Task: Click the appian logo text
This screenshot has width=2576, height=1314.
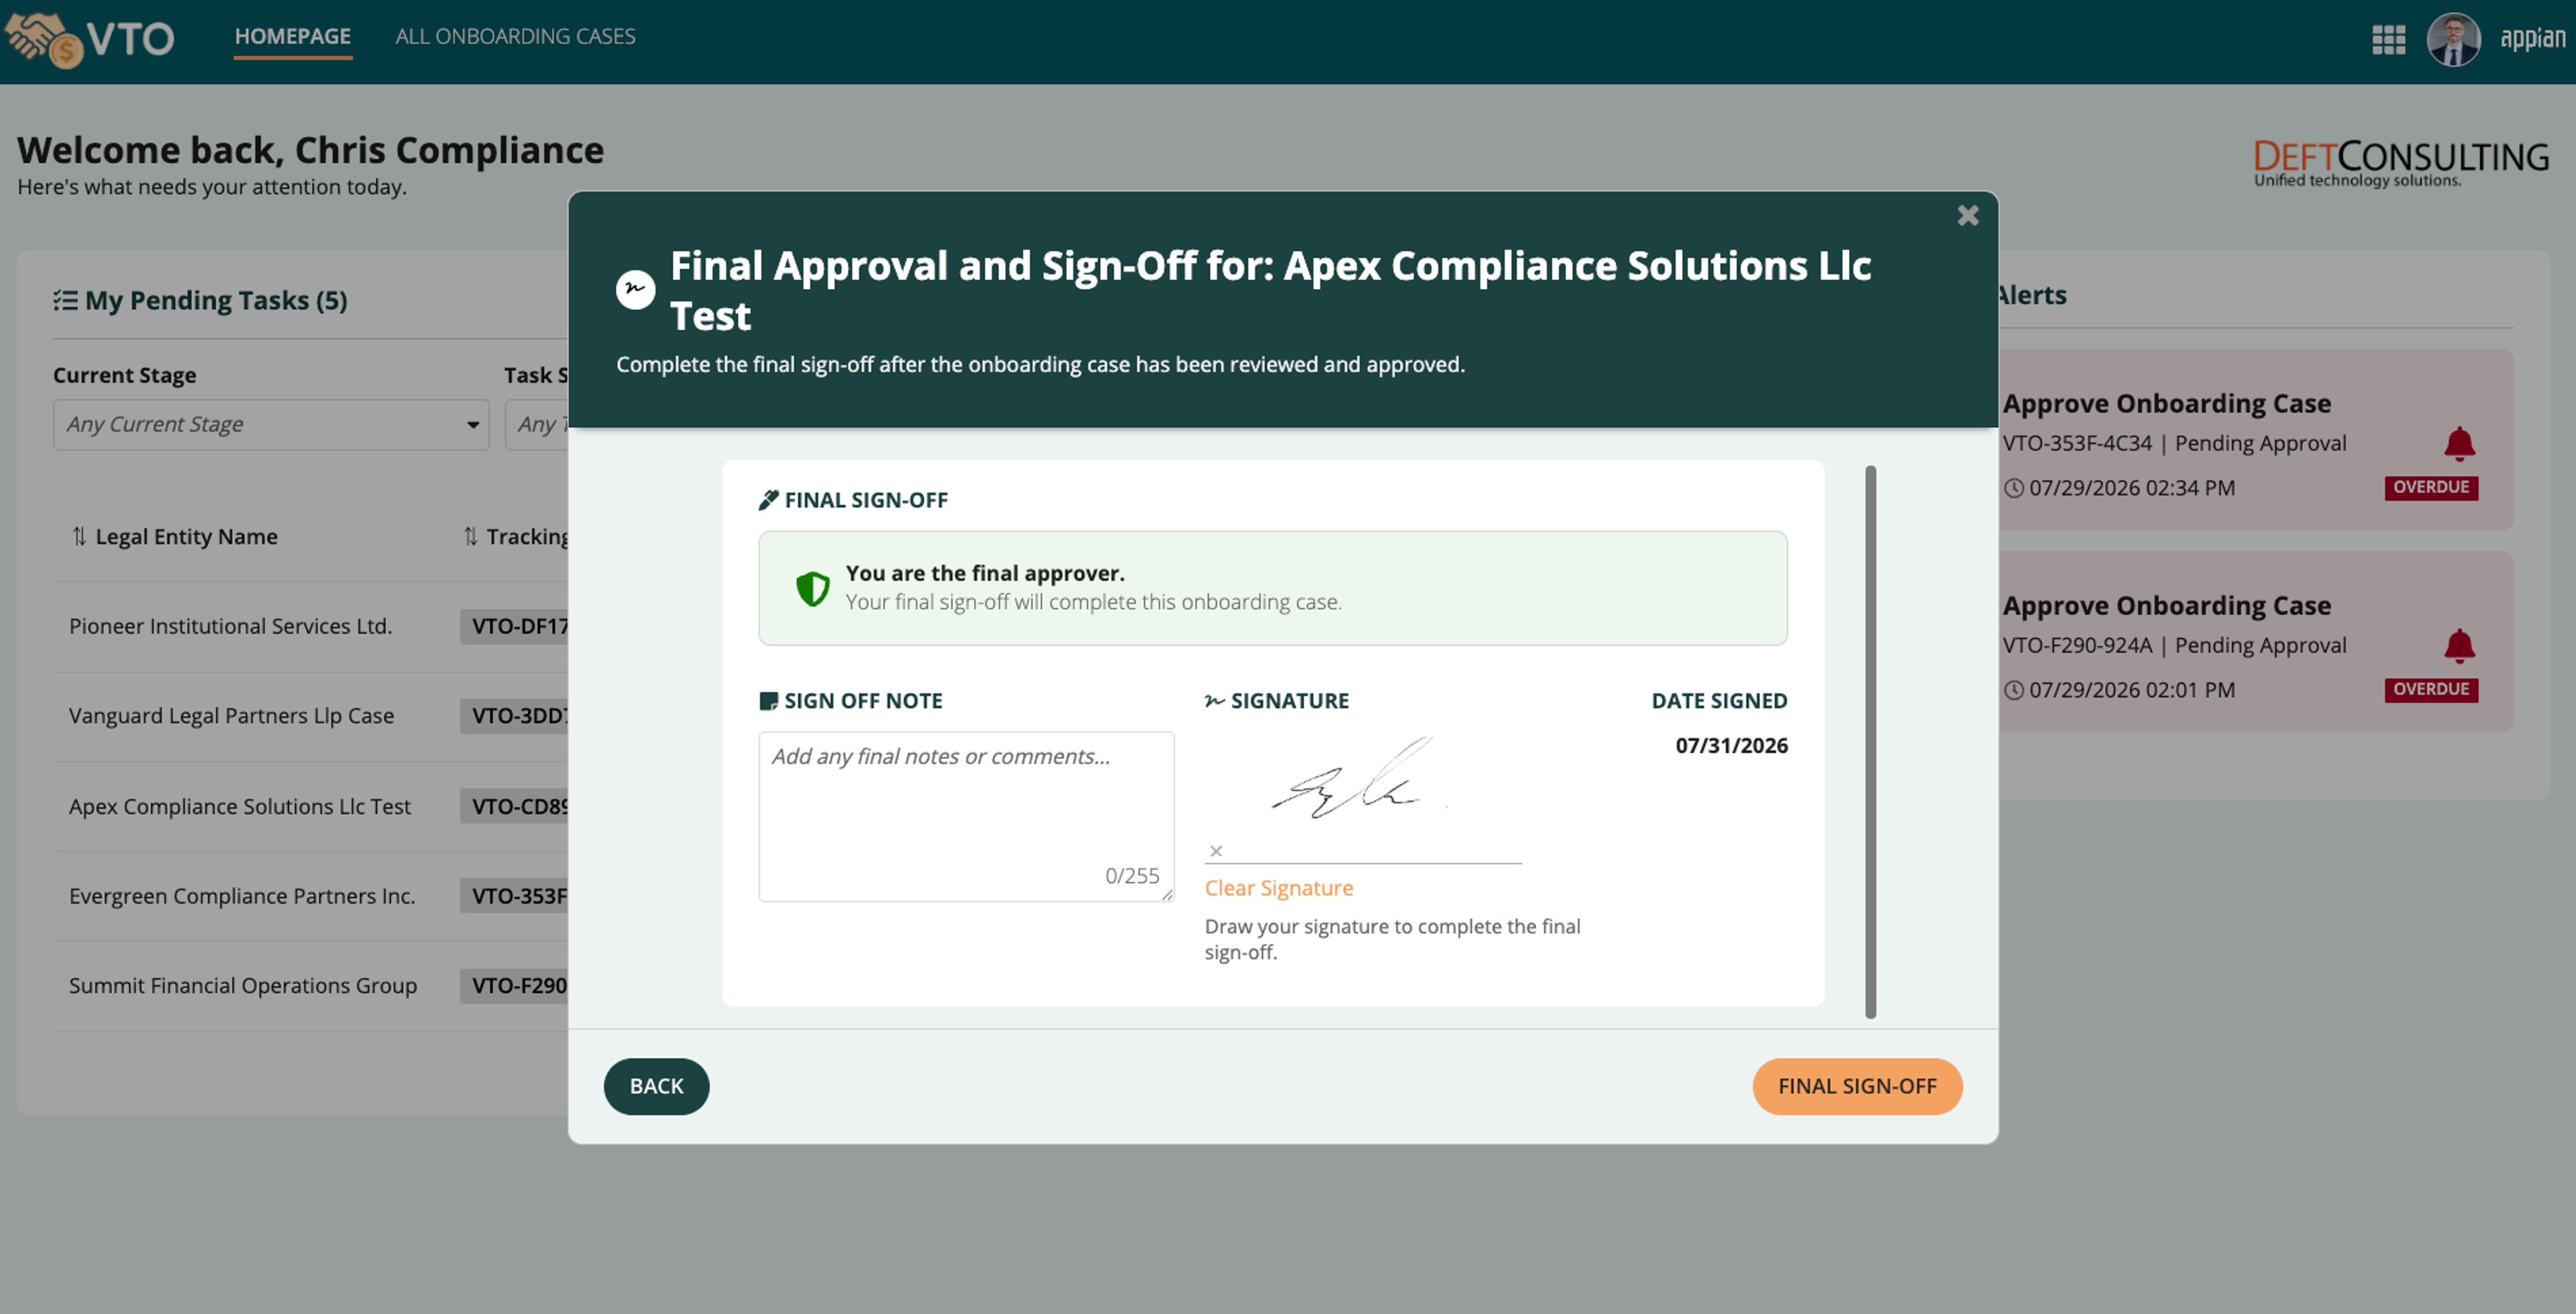Action: 2532,39
